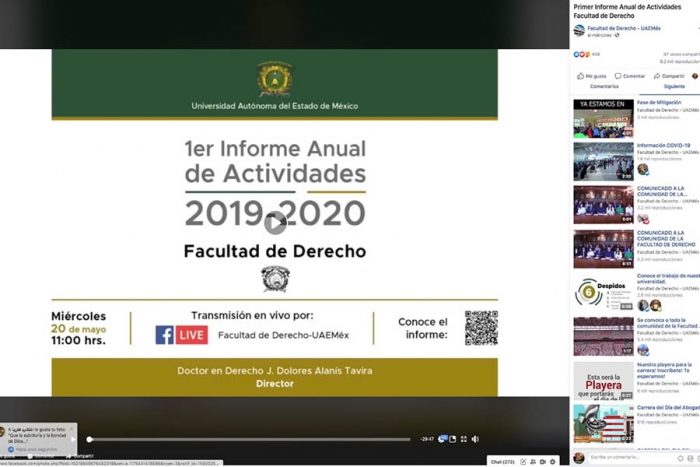700x467 pixels.
Task: Mute video with speaker icon
Action: (475, 439)
